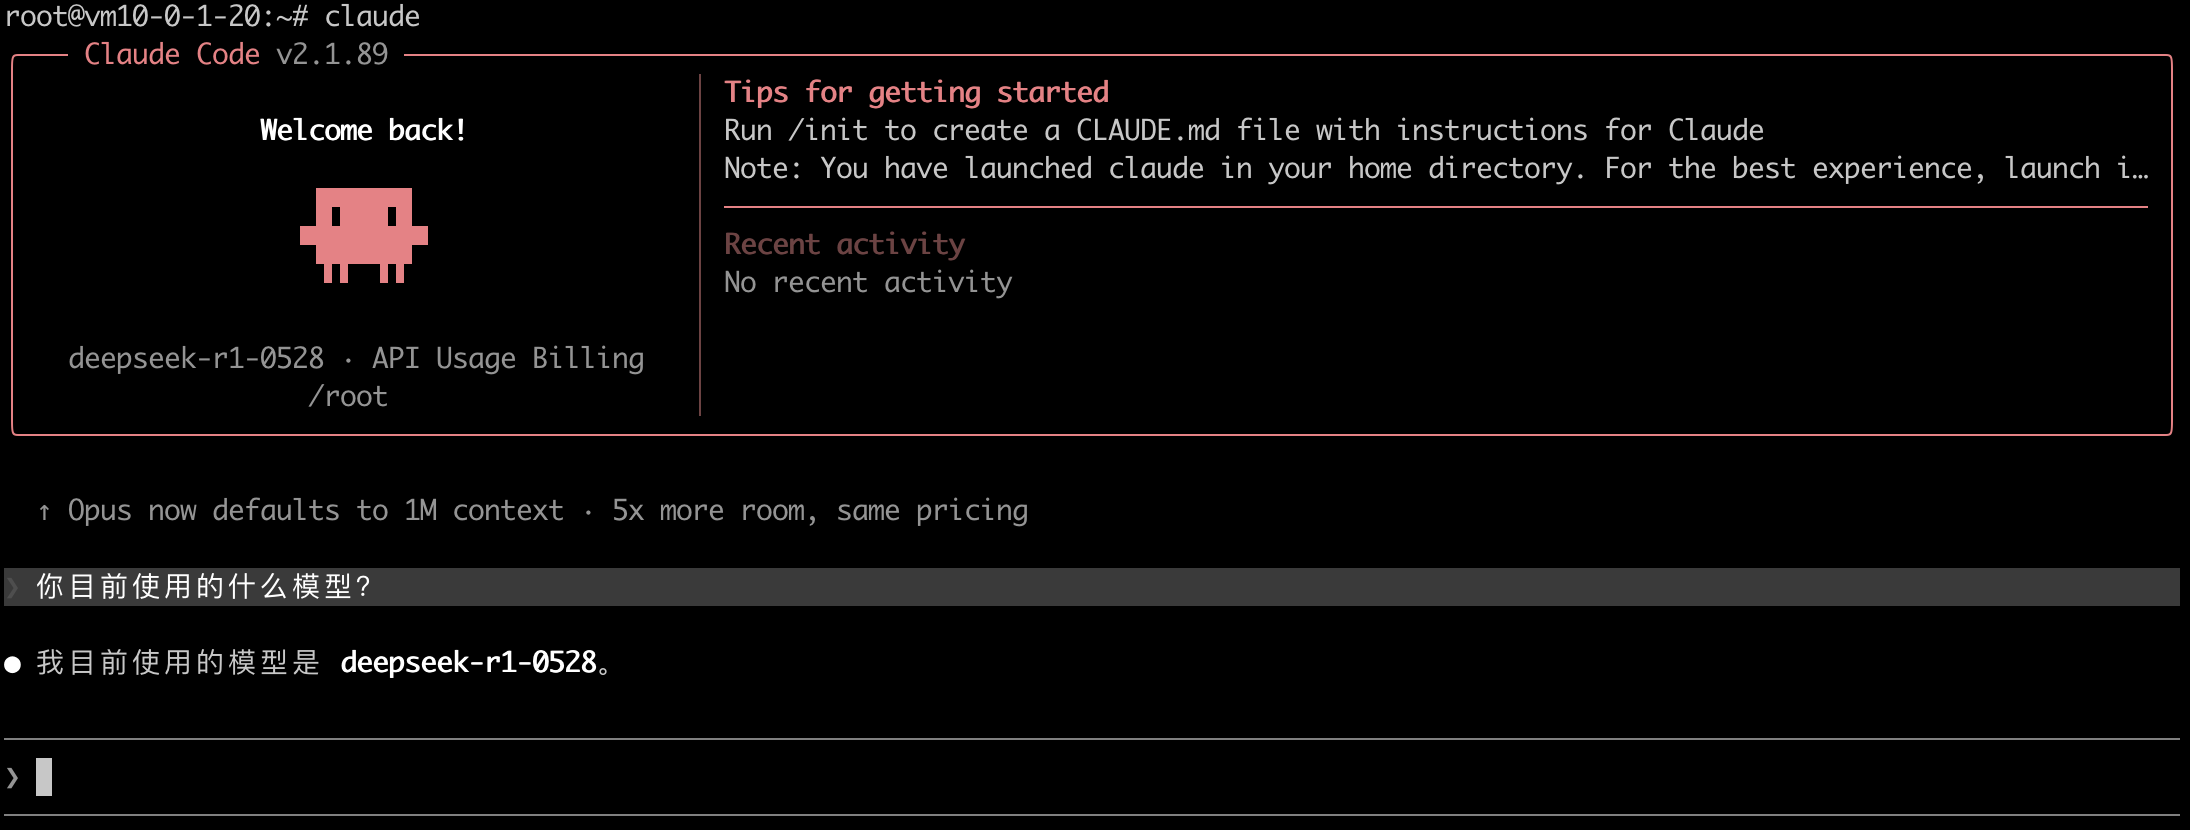2190x830 pixels.
Task: Click the No recent activity text
Action: [867, 282]
